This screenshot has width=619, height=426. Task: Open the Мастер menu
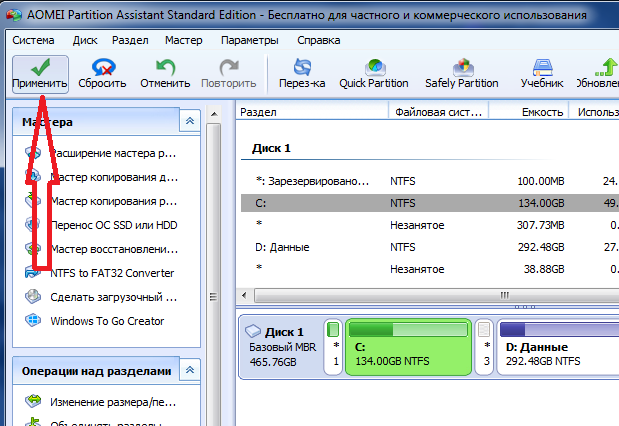184,40
